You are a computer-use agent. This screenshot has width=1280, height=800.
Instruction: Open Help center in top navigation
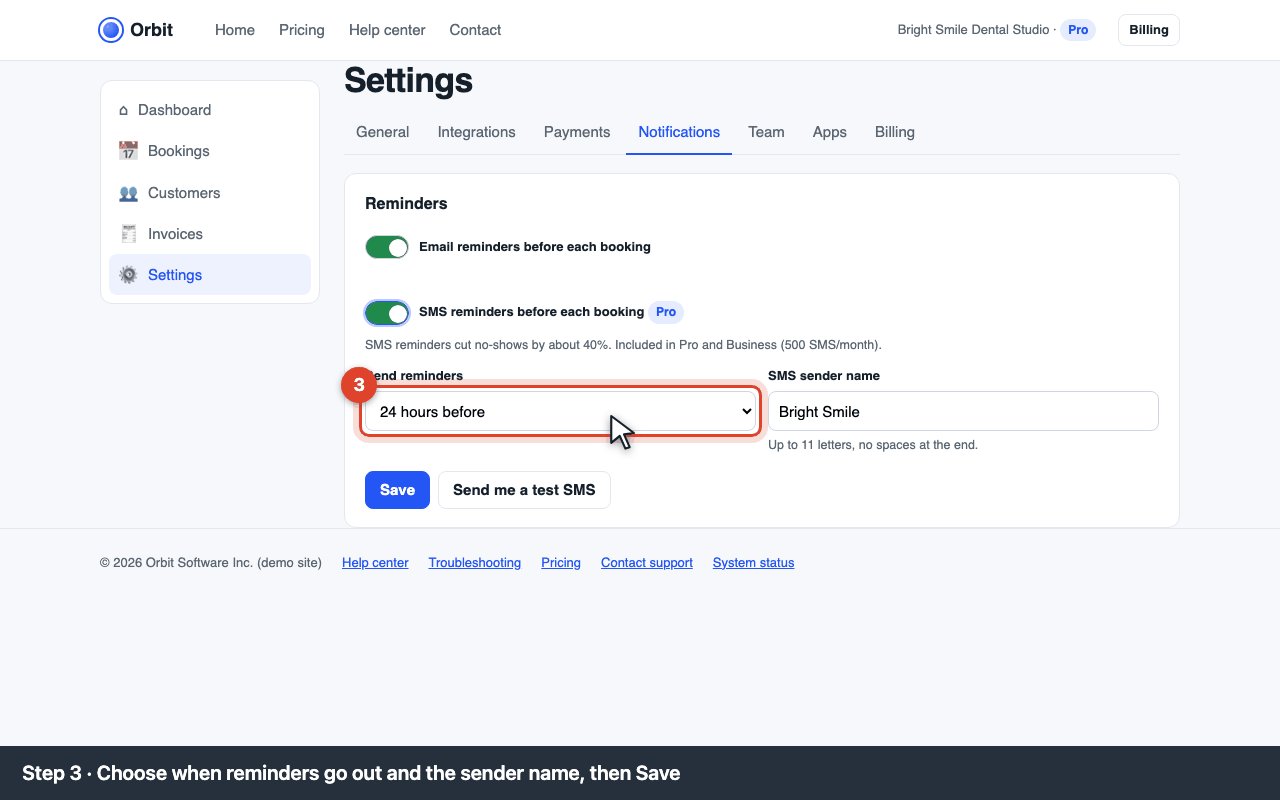(387, 30)
